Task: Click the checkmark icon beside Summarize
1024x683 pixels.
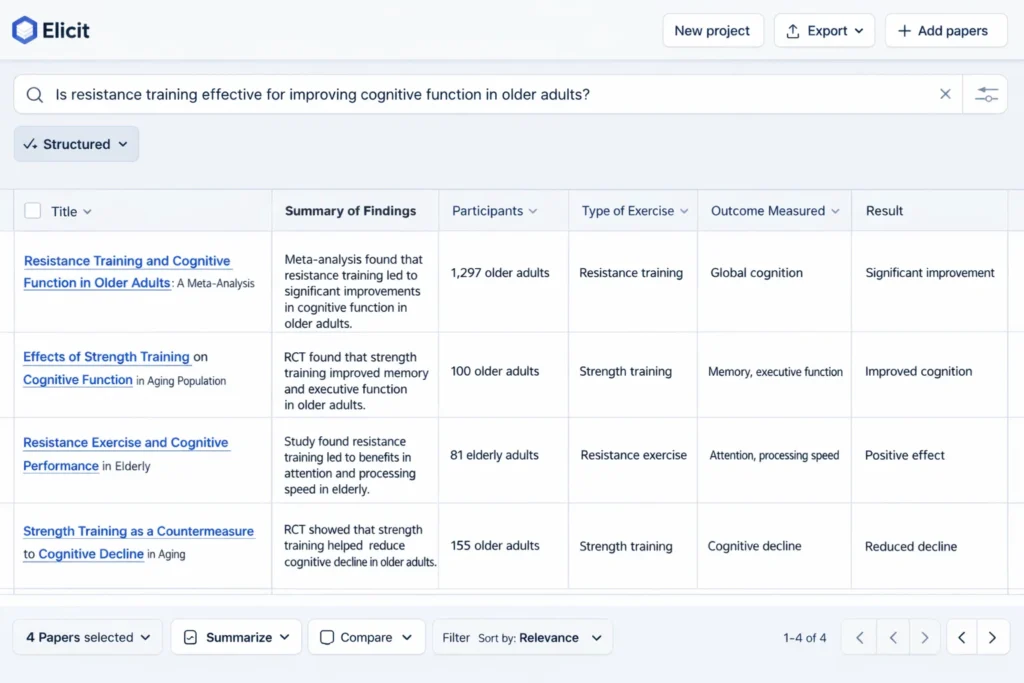Action: click(x=191, y=637)
